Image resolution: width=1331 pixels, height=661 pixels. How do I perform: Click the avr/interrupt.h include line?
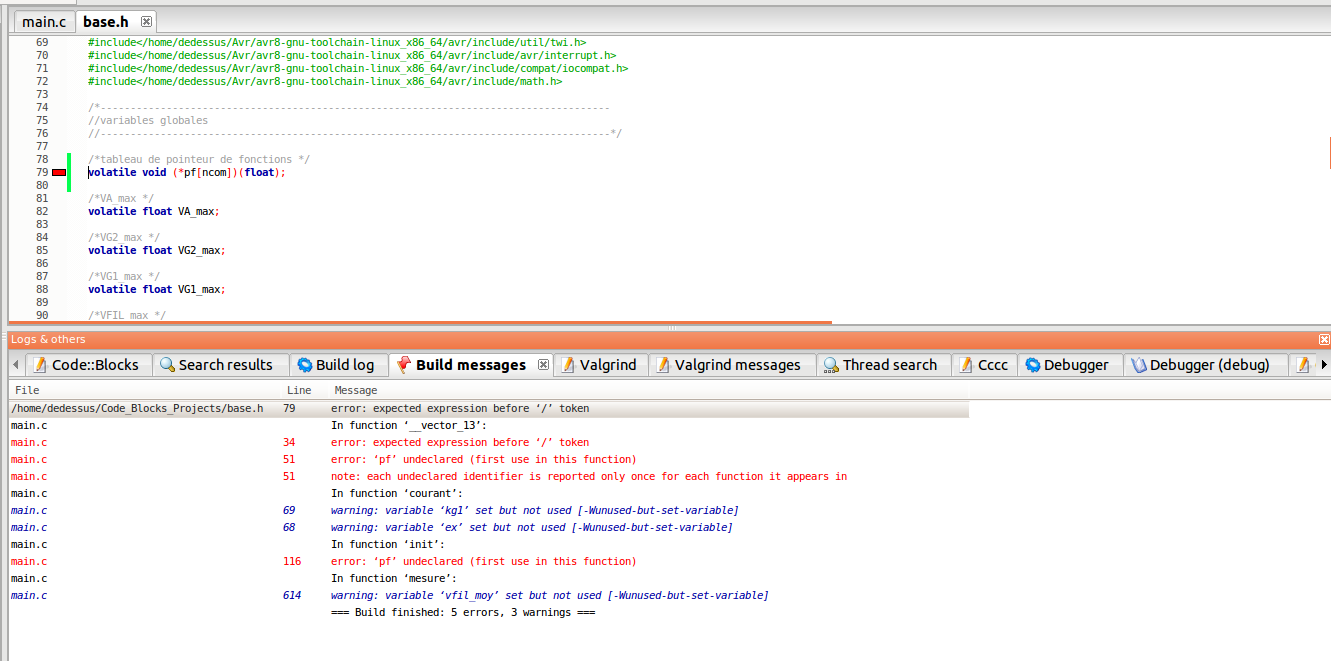point(352,56)
